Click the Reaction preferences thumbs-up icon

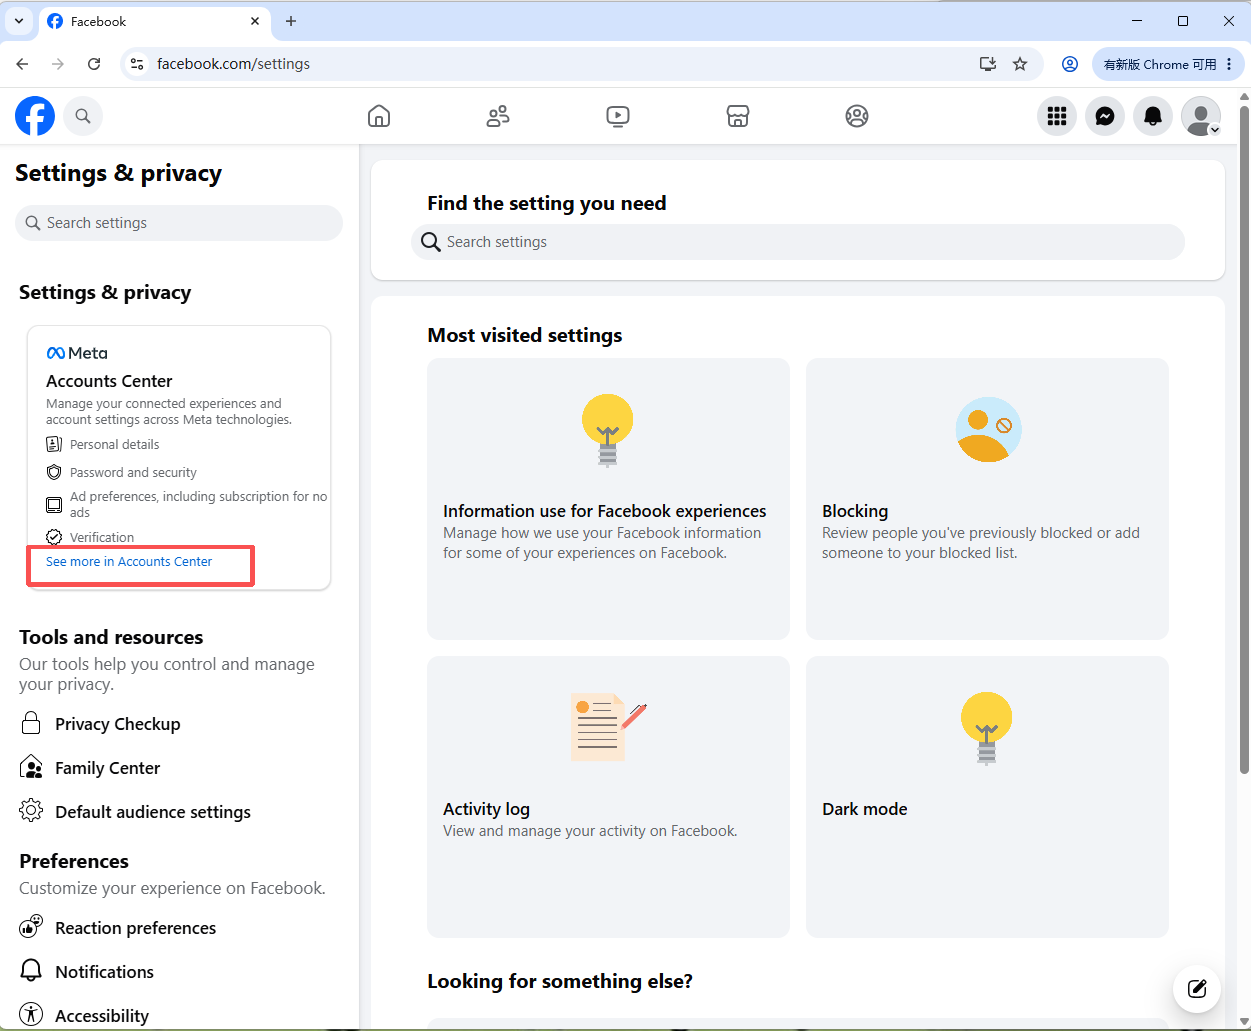[x=31, y=927]
